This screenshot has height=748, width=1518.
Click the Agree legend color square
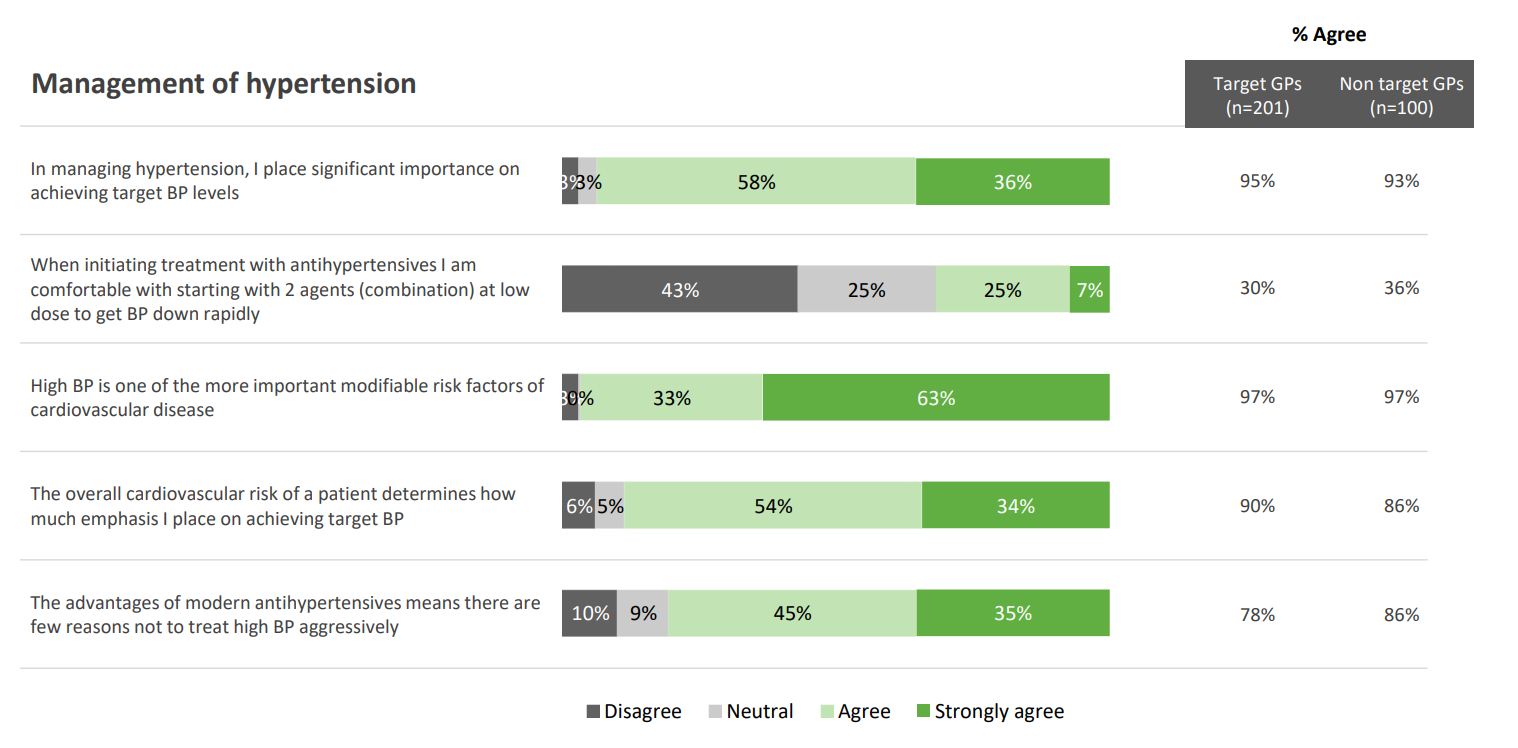827,712
